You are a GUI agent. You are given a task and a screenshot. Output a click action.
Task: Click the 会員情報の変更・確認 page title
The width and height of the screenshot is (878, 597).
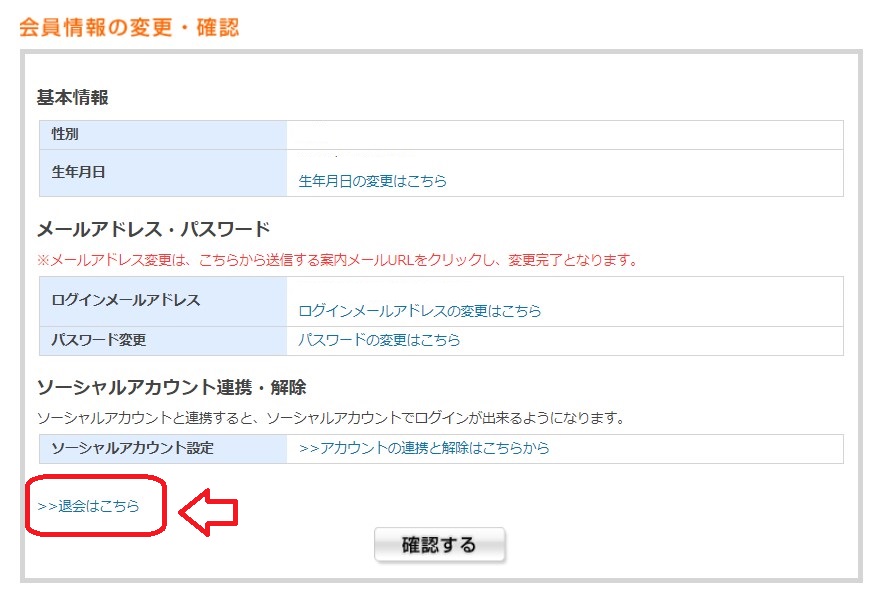point(129,27)
